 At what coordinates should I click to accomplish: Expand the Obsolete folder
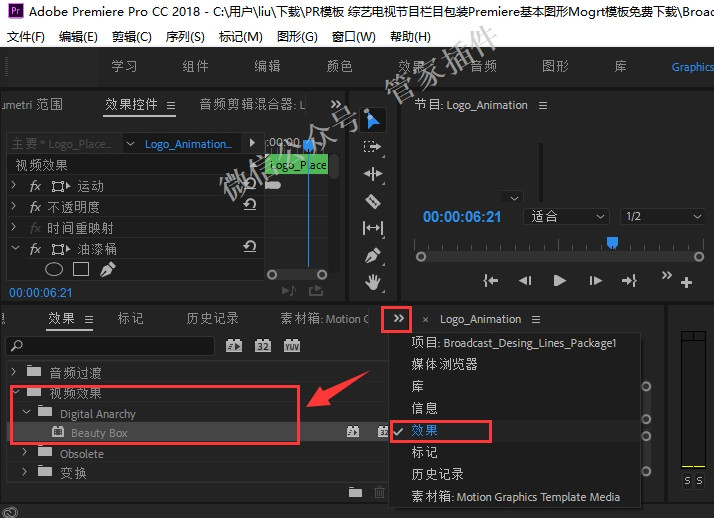coord(25,452)
